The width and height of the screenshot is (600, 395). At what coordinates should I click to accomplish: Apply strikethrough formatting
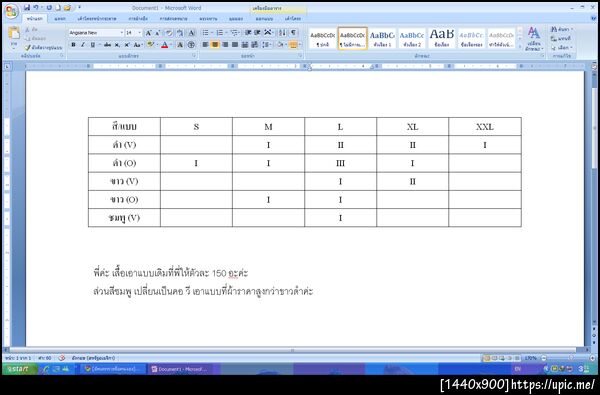click(x=108, y=45)
